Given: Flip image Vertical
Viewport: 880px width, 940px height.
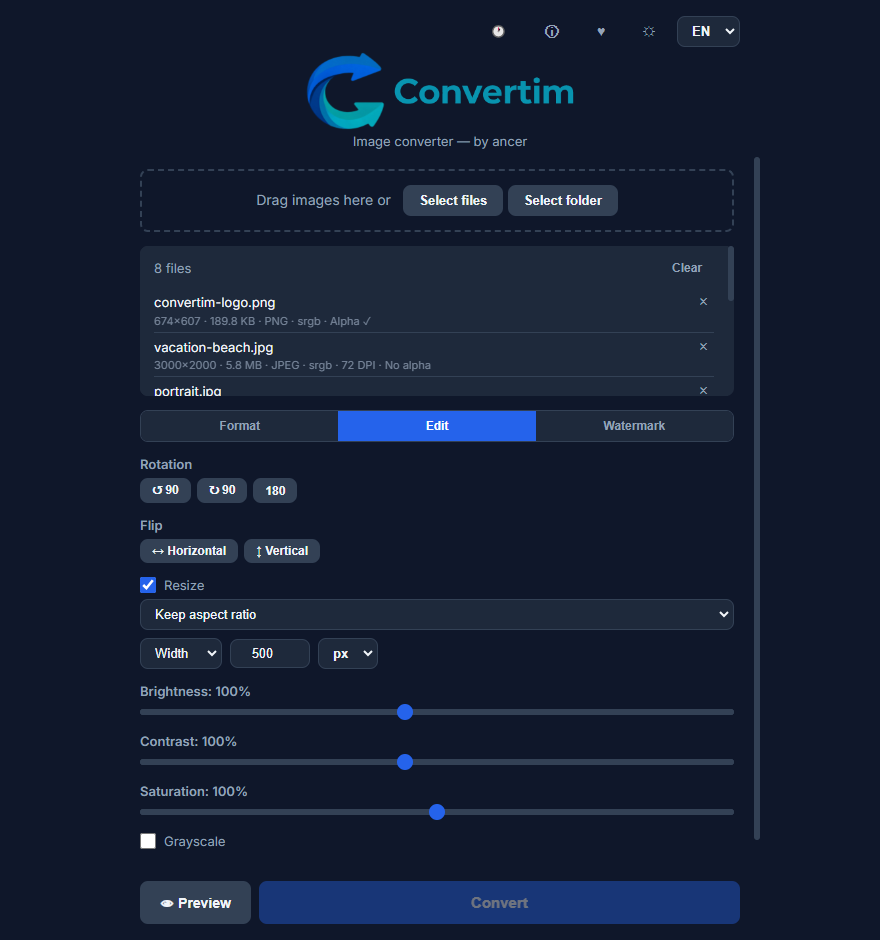Looking at the screenshot, I should [x=282, y=551].
